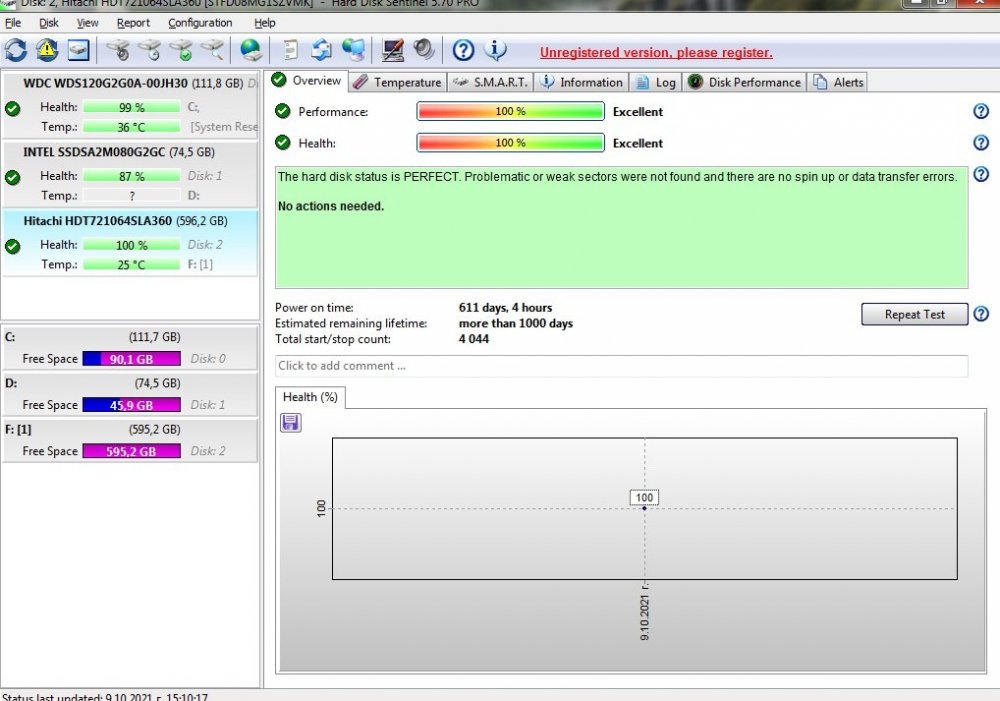Image resolution: width=1000 pixels, height=701 pixels.
Task: Switch to the S.M.A.R.T. tab
Action: tap(490, 82)
